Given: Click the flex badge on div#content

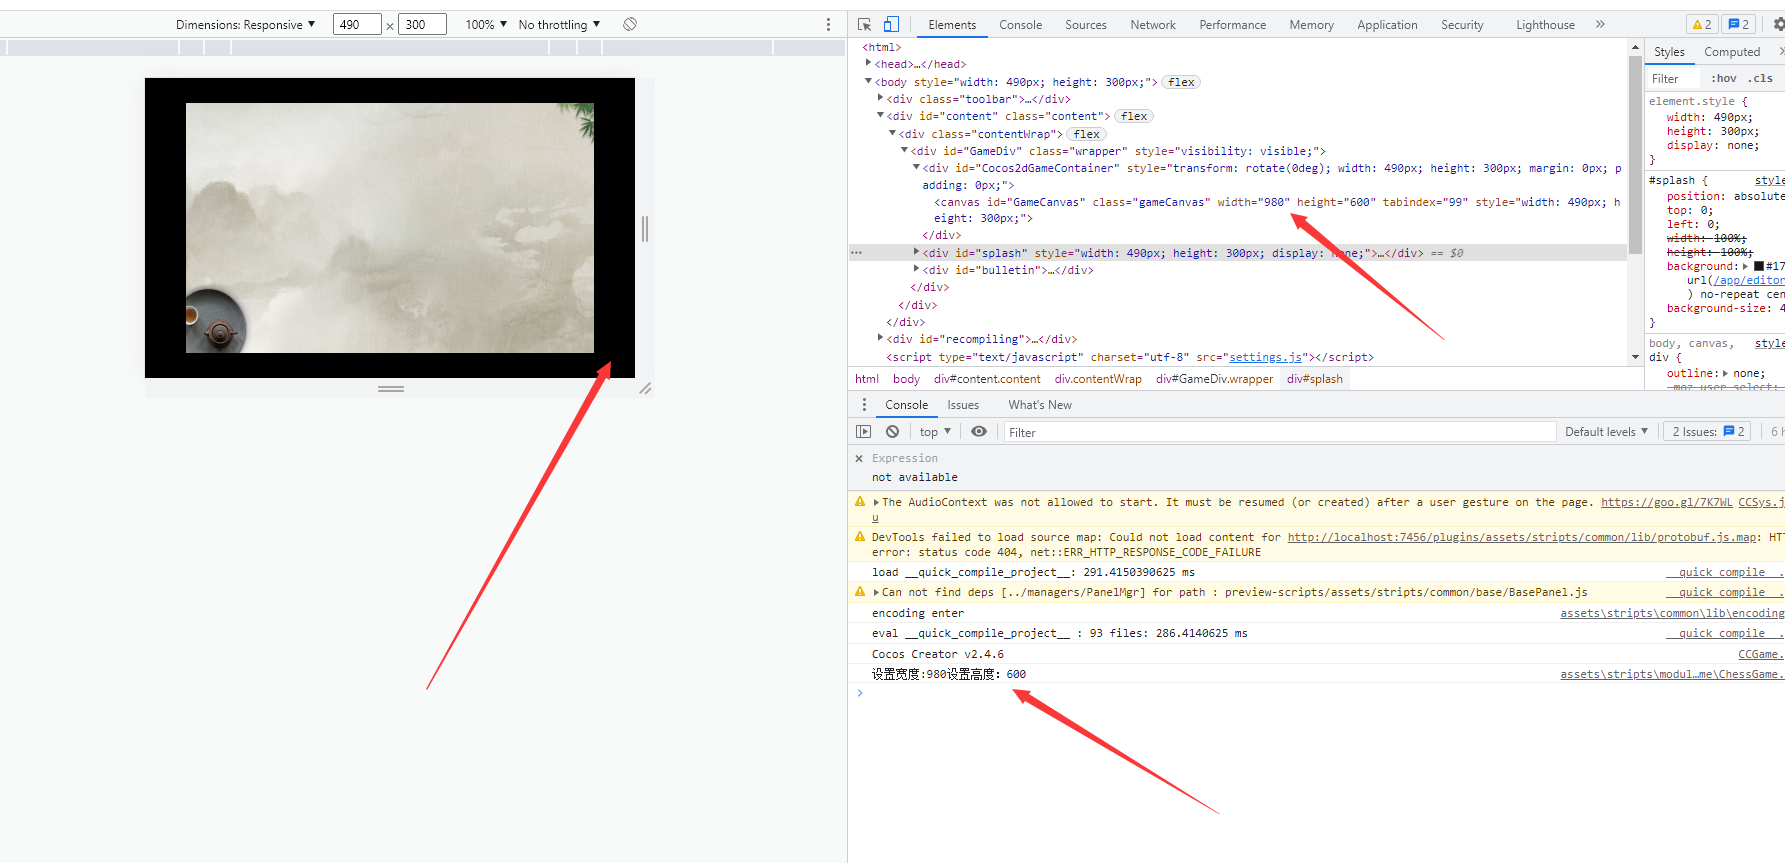Looking at the screenshot, I should (1134, 117).
